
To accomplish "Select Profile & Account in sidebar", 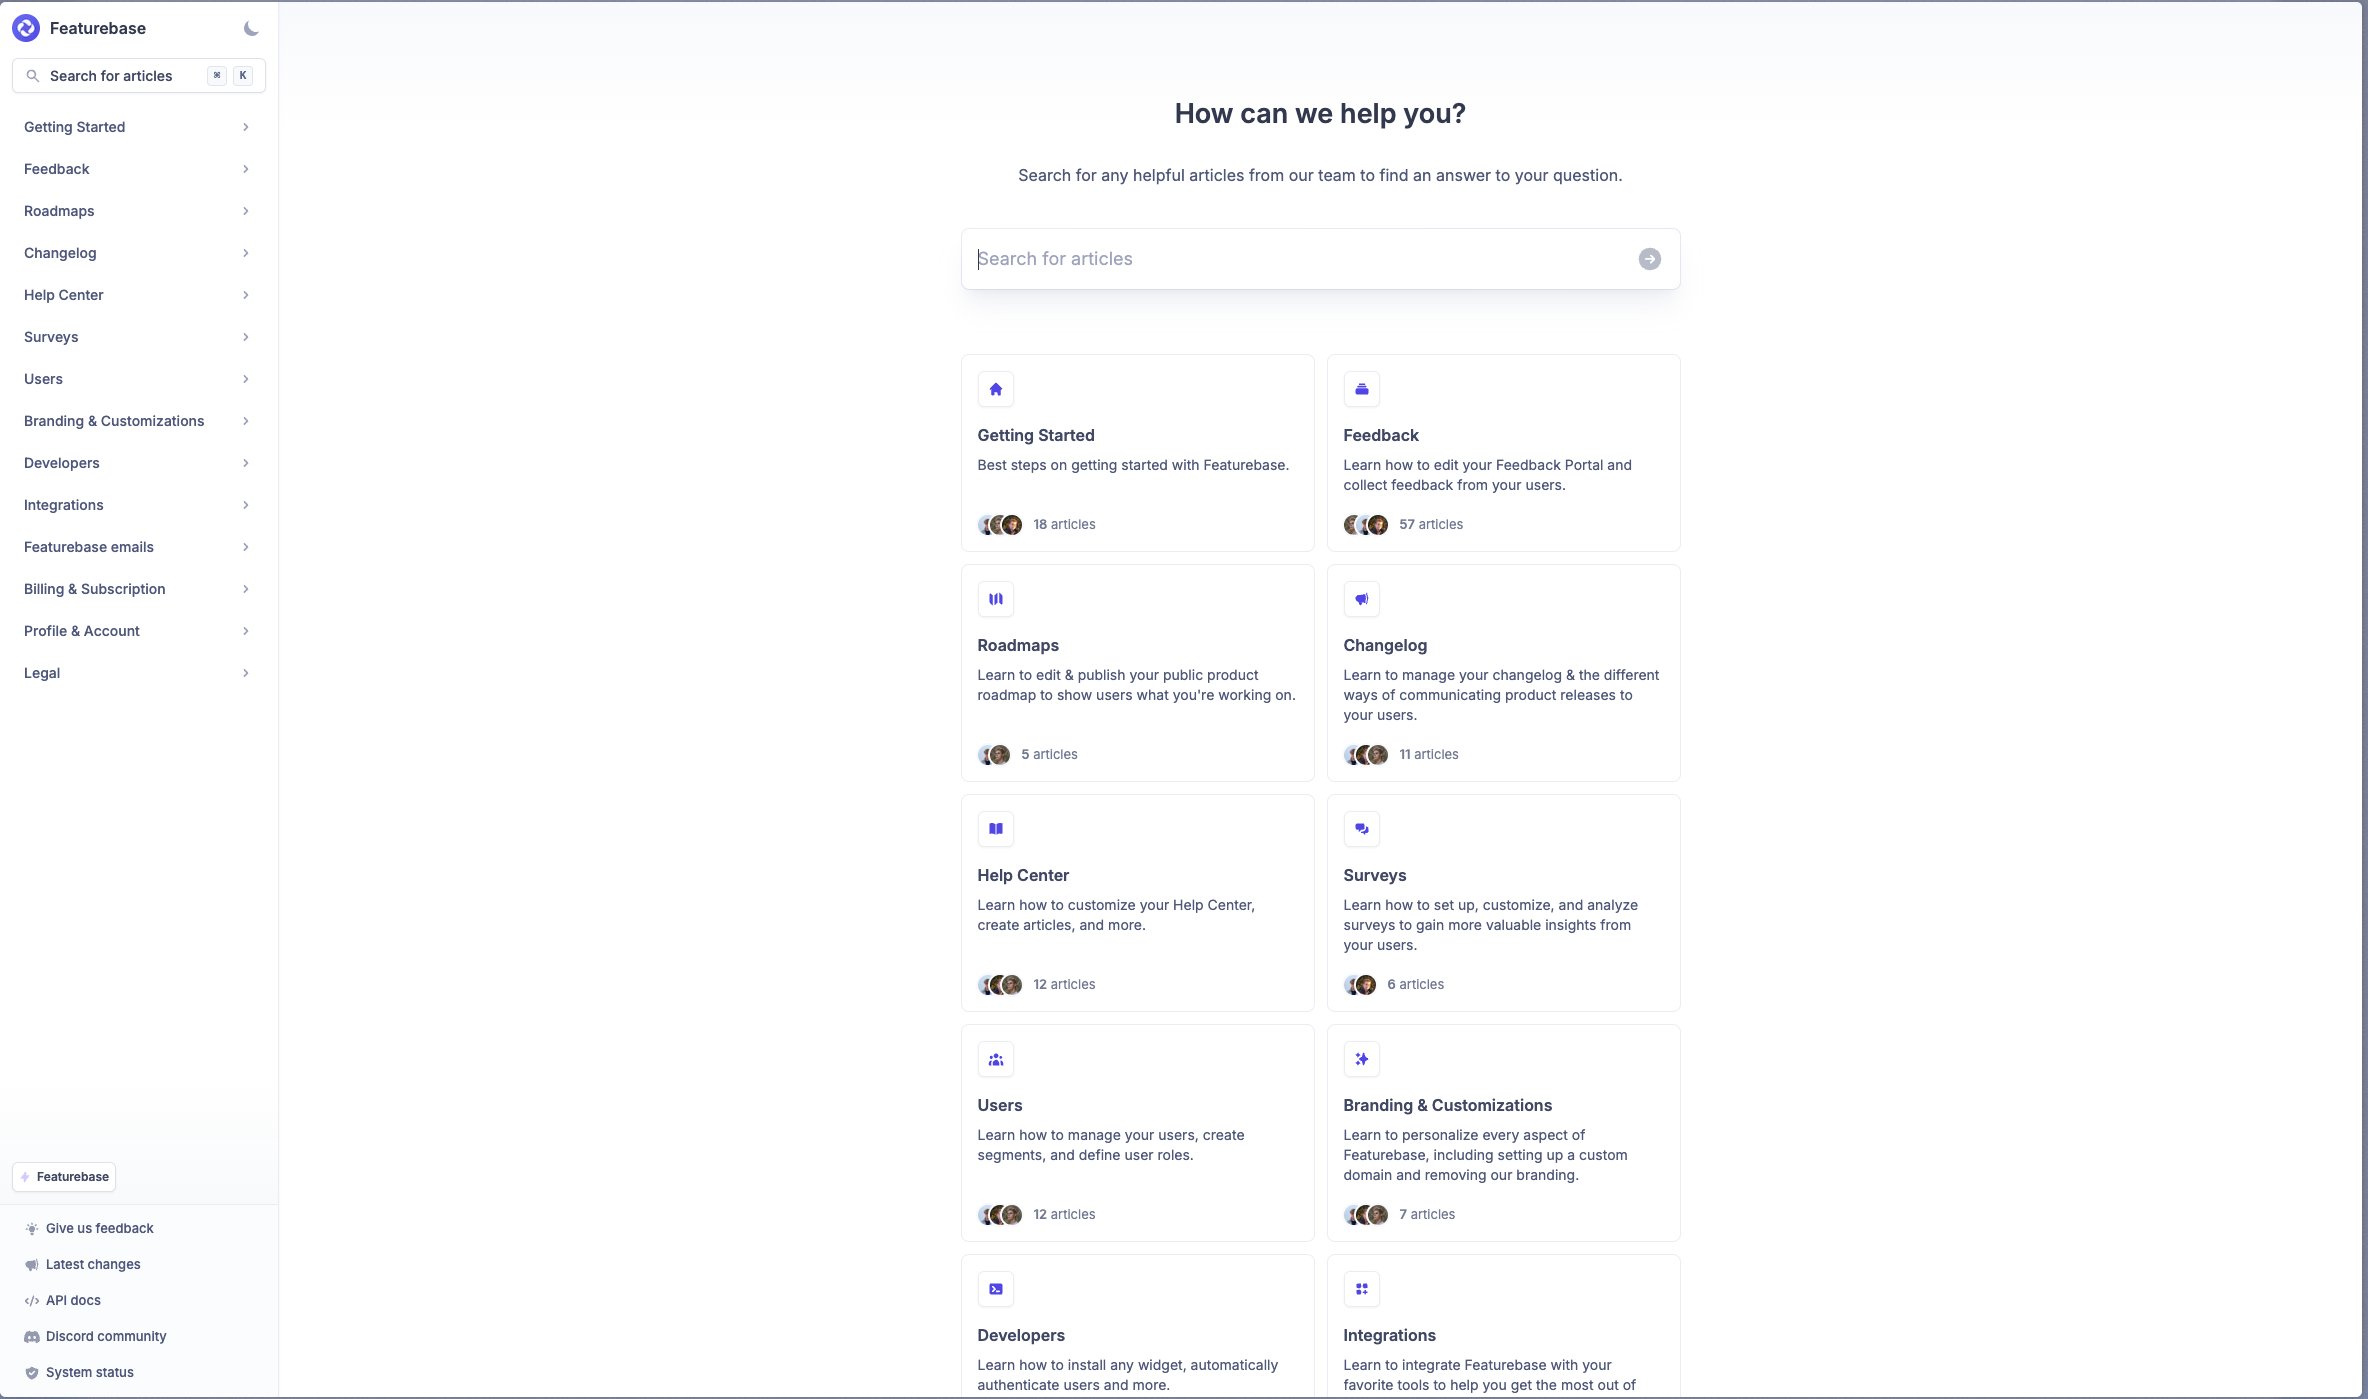I will coord(82,631).
